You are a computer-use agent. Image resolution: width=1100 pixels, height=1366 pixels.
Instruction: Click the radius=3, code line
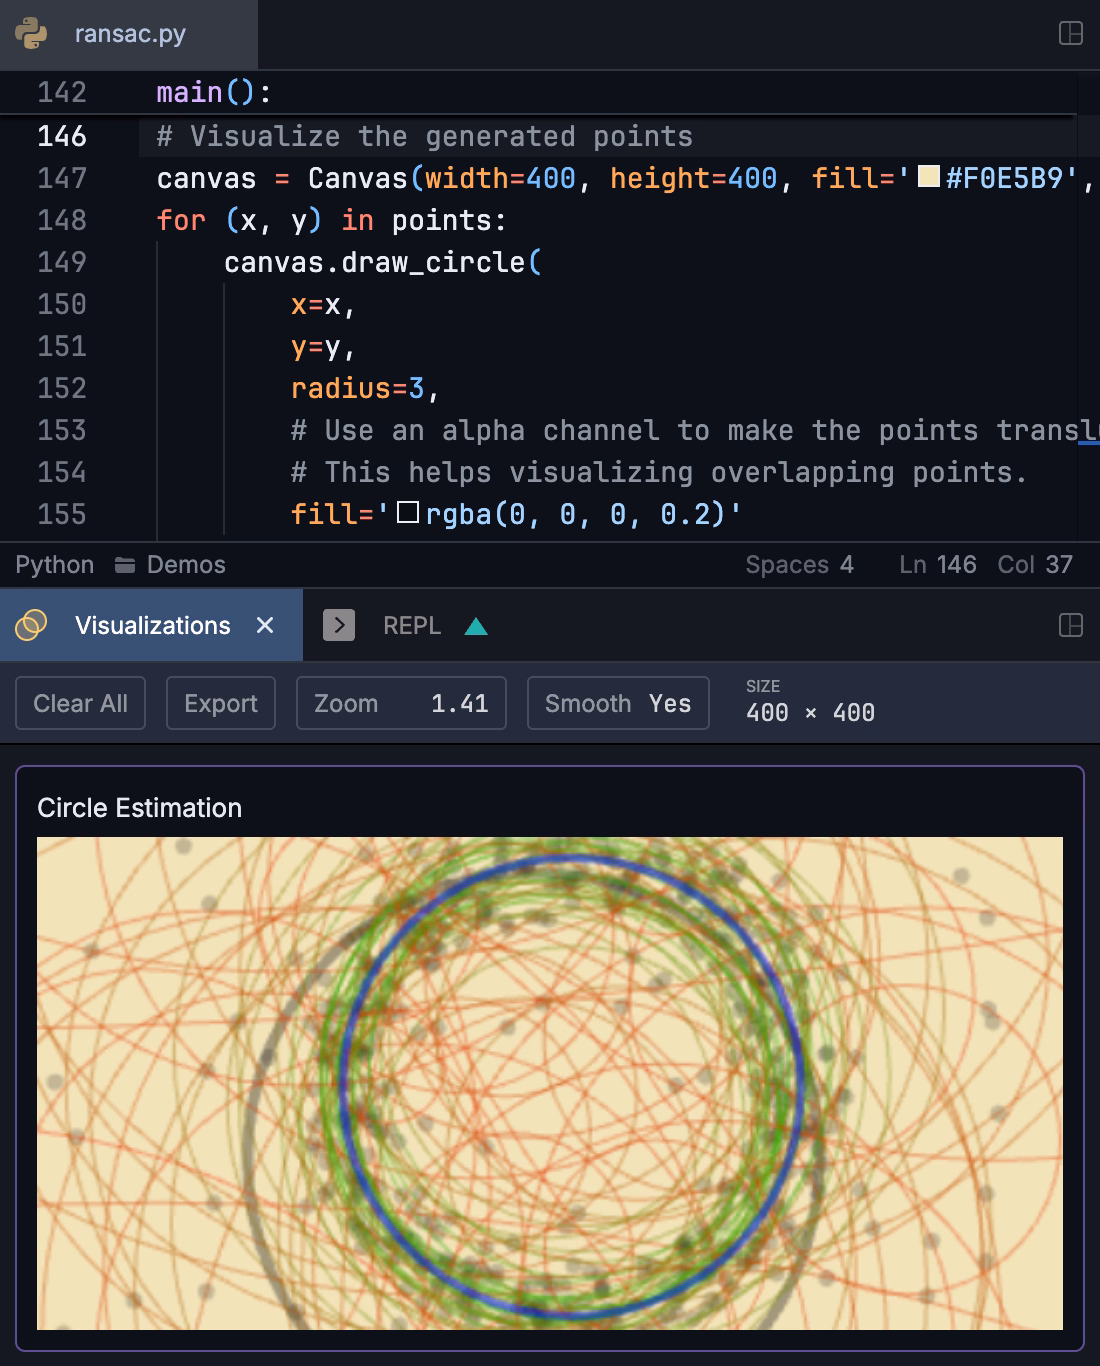click(366, 388)
